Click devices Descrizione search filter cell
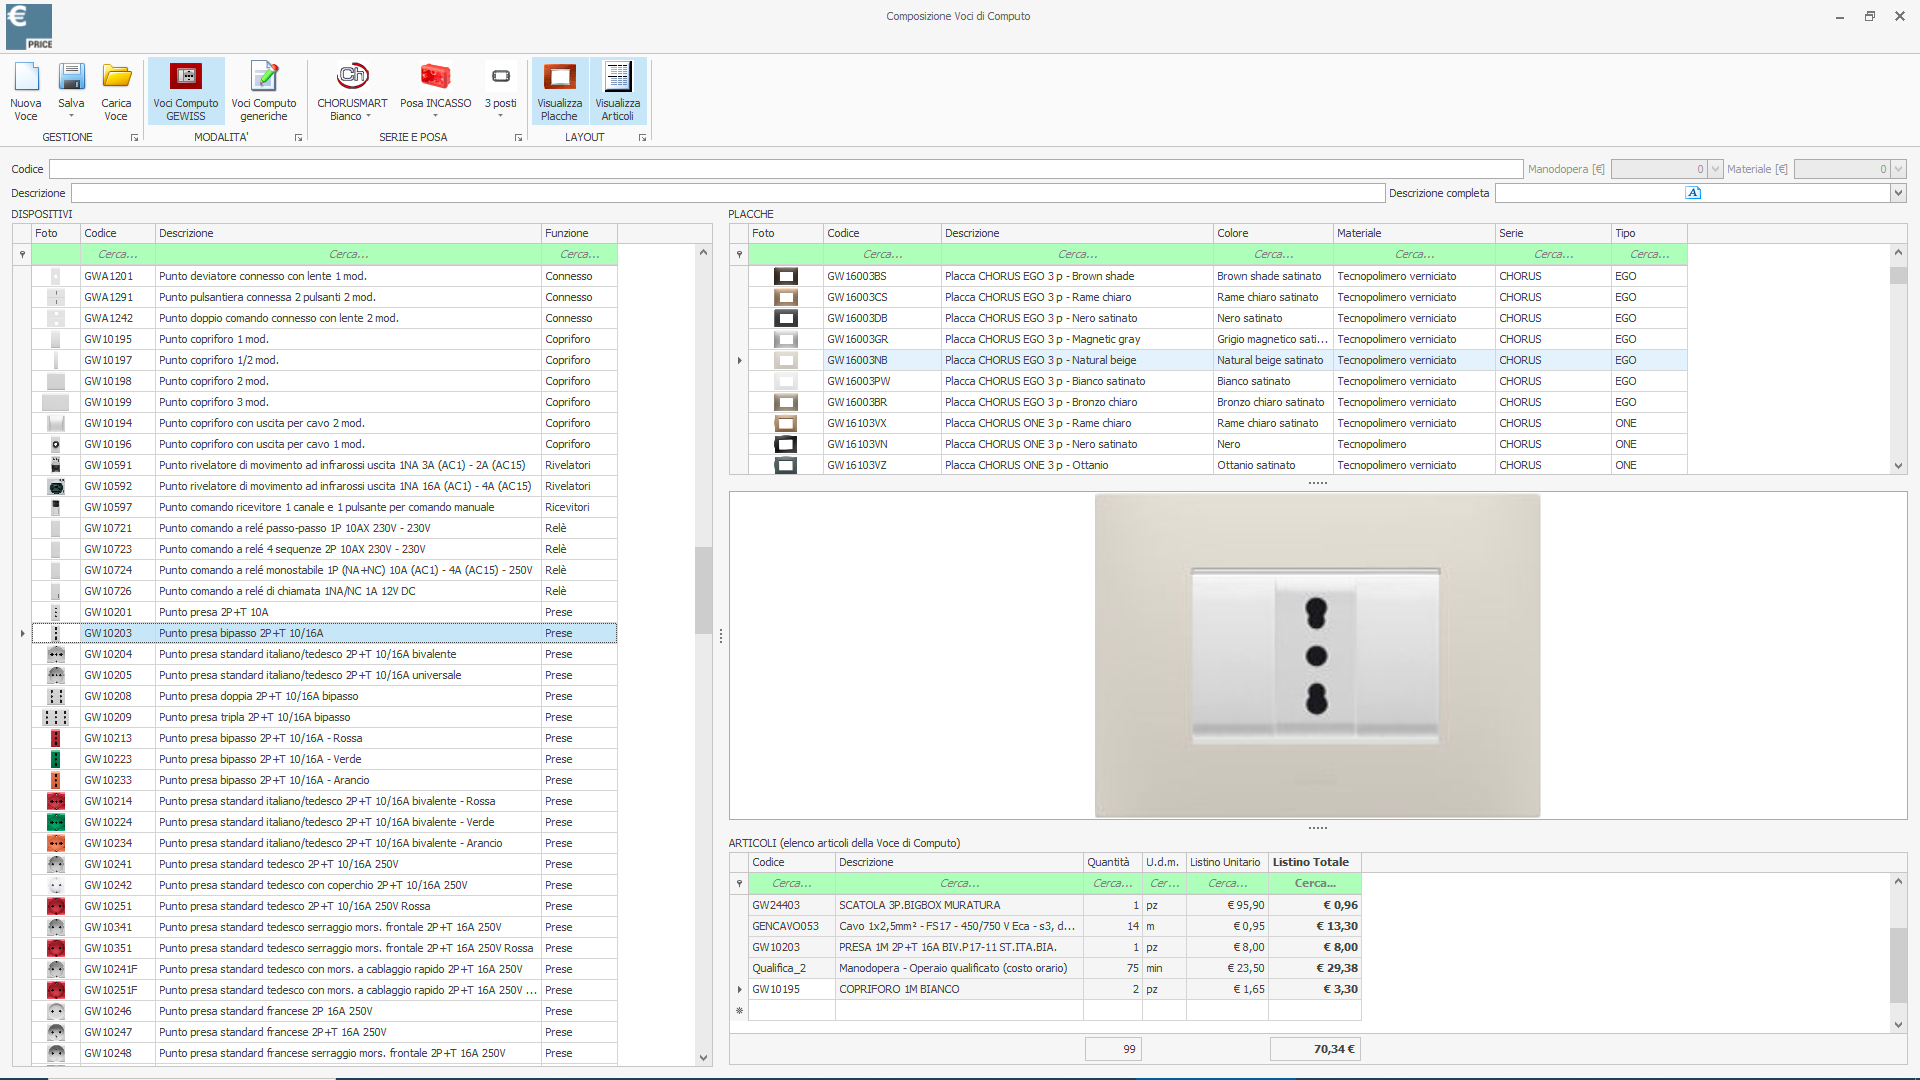Screen dimensions: 1920x1080 coord(348,254)
